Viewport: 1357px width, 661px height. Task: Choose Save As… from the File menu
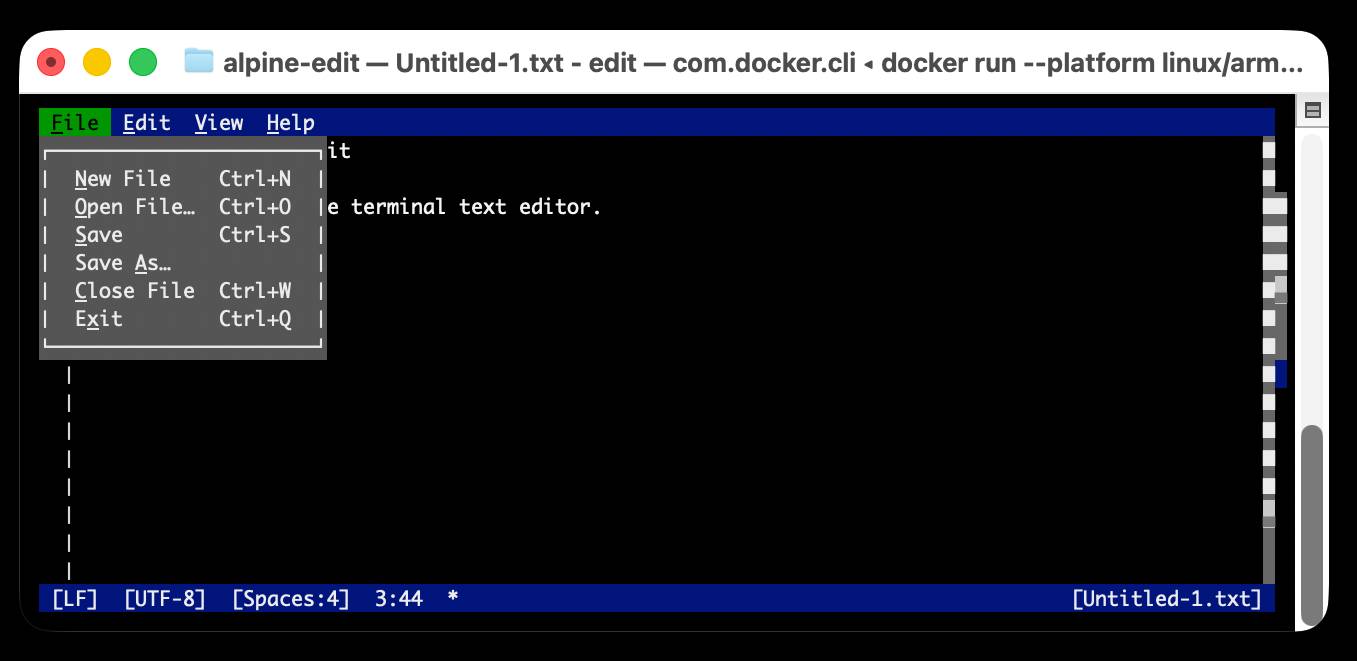click(x=122, y=262)
